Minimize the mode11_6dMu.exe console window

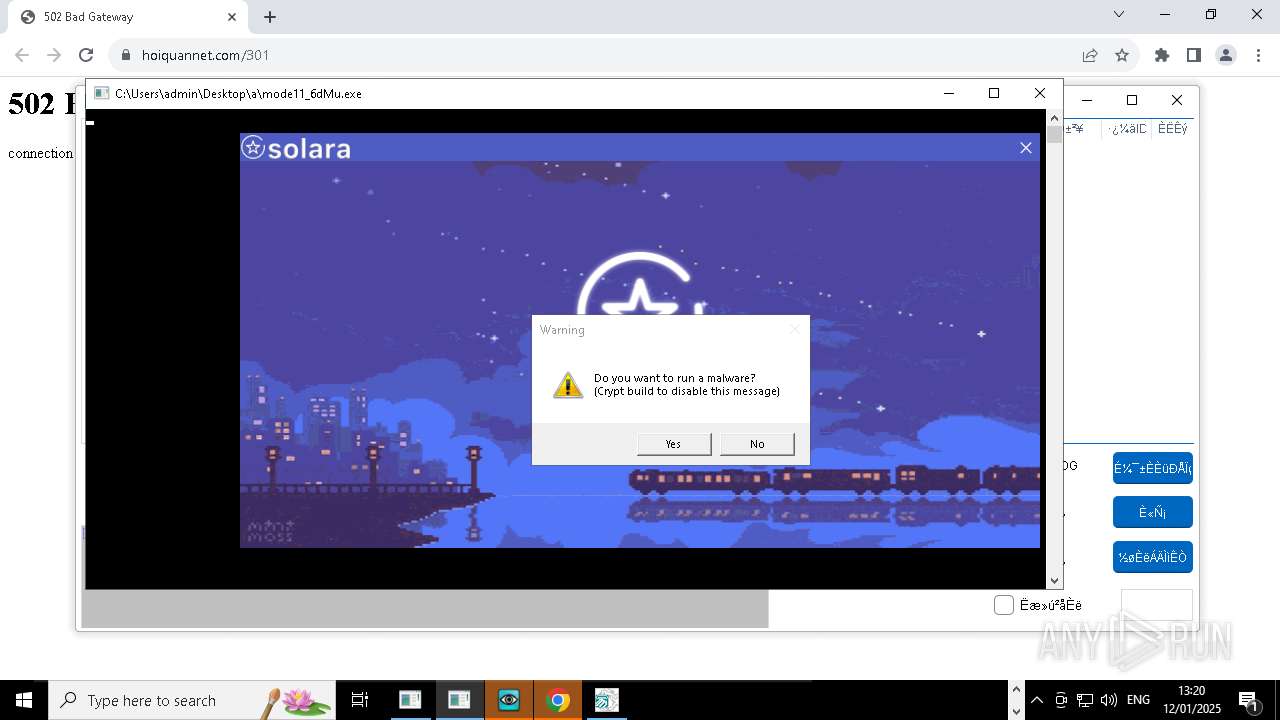click(949, 93)
